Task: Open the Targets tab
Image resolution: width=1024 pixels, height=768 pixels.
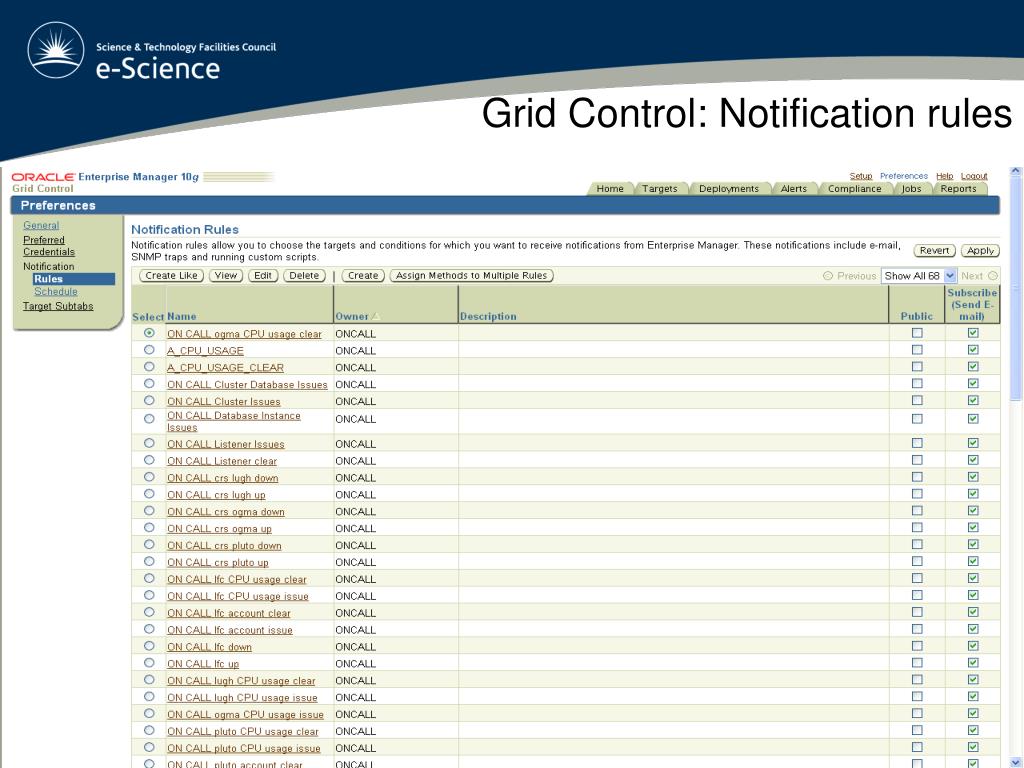Action: click(x=660, y=189)
